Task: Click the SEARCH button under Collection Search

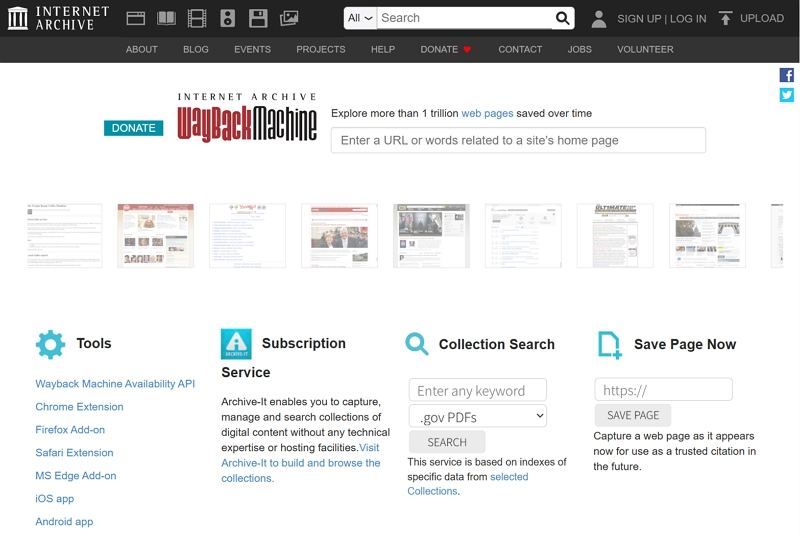Action: [447, 442]
